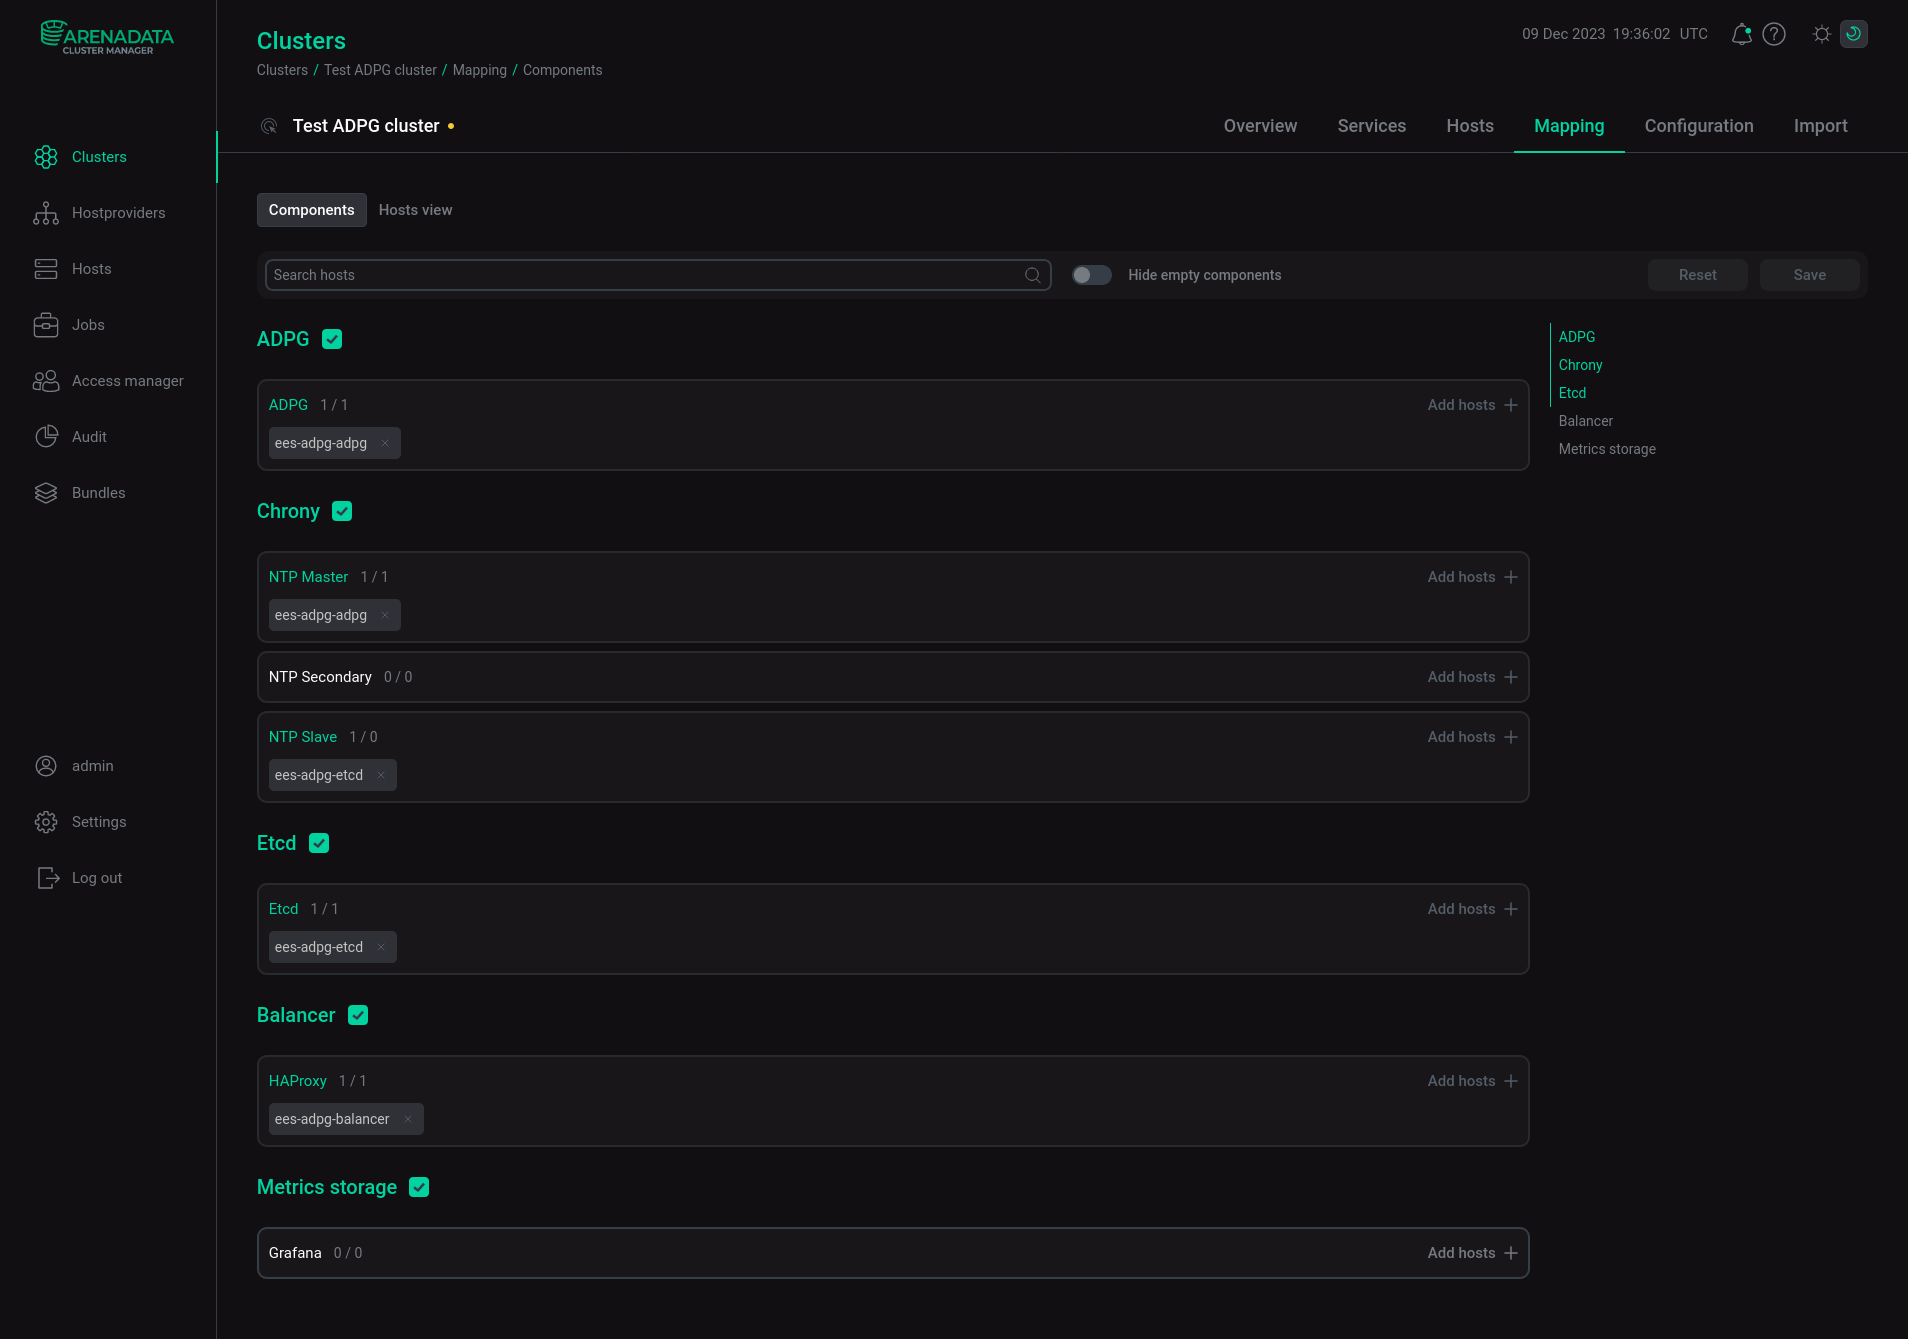Add hosts to HAProxy
Screen dimensions: 1908x1339
point(1472,1081)
